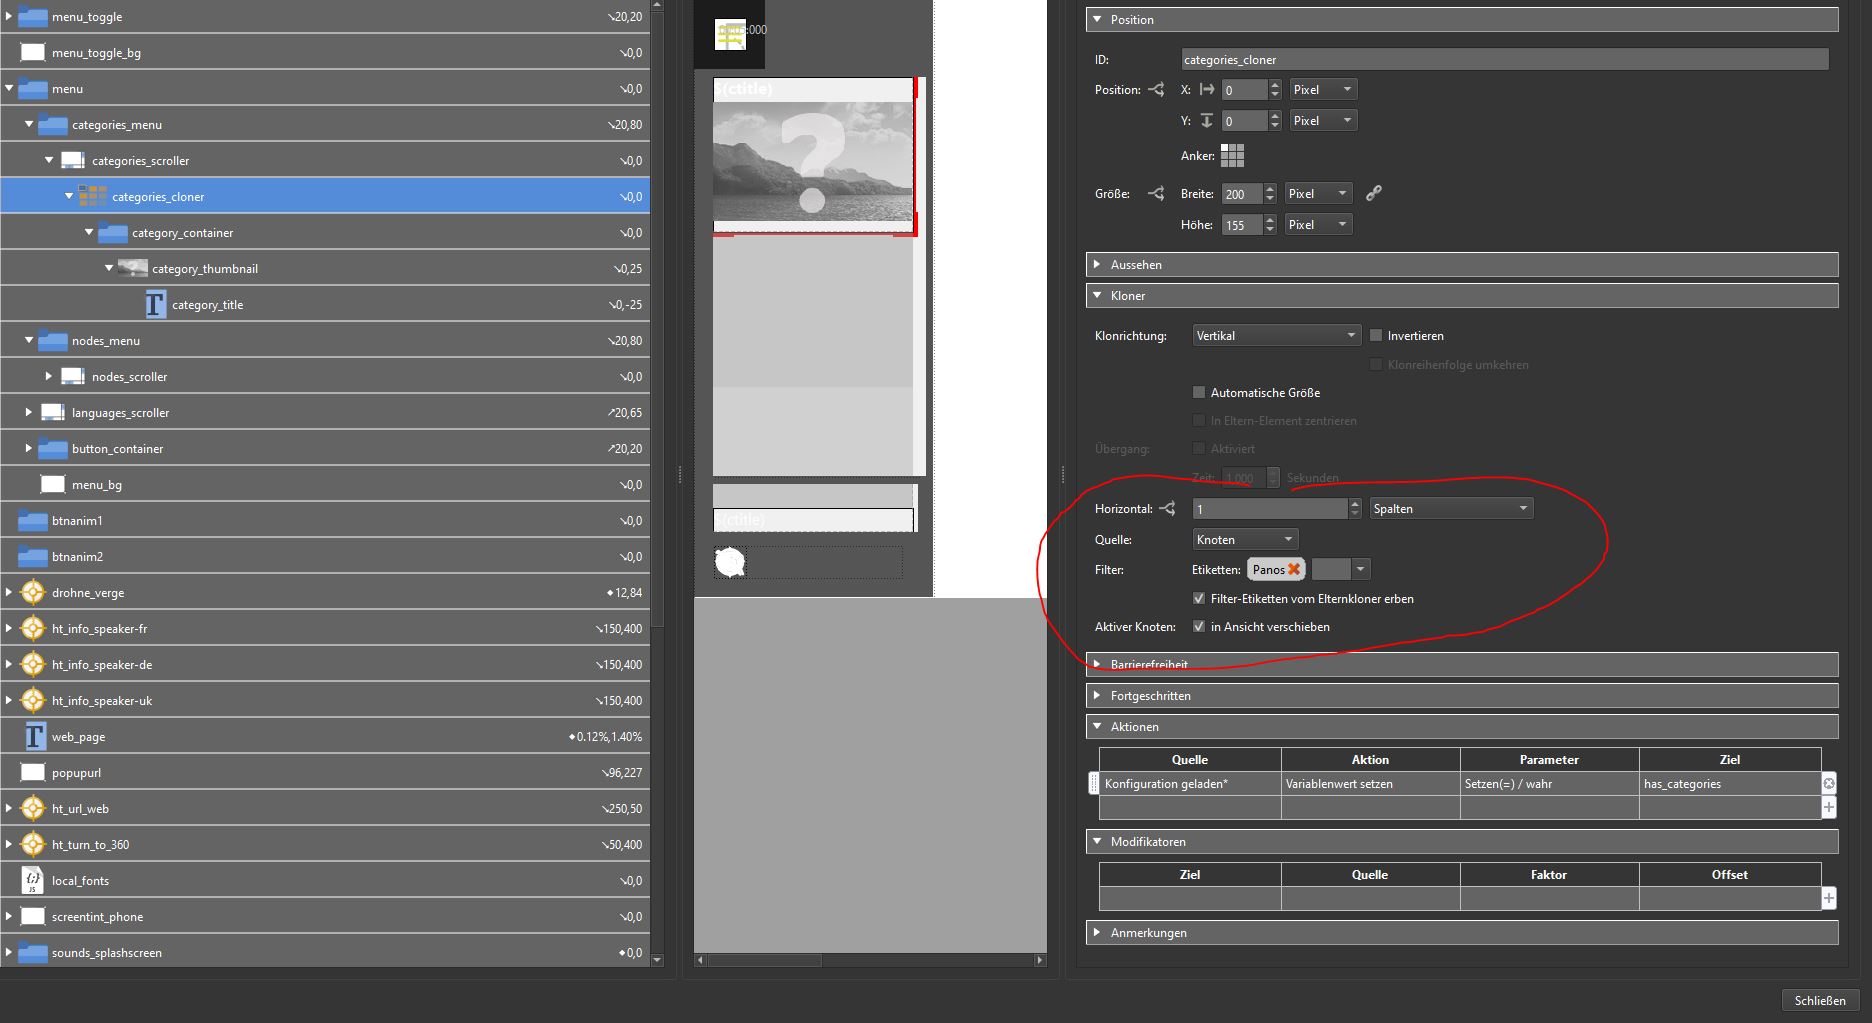Image resolution: width=1872 pixels, height=1023 pixels.
Task: Expand the nodes_scroller tree node
Action: tap(49, 376)
